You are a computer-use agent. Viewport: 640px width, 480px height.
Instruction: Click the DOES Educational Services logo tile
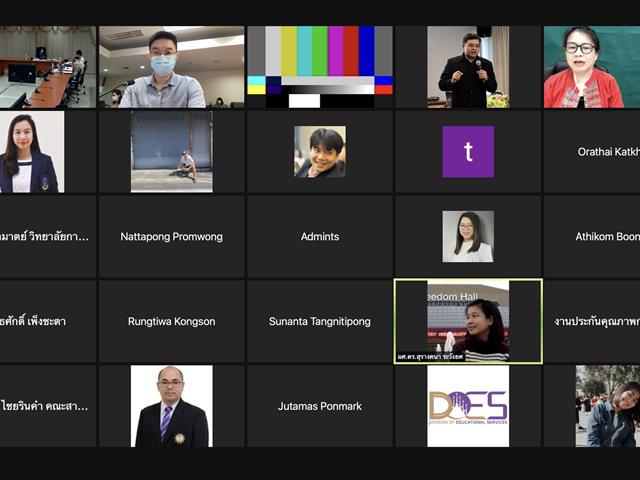[468, 406]
